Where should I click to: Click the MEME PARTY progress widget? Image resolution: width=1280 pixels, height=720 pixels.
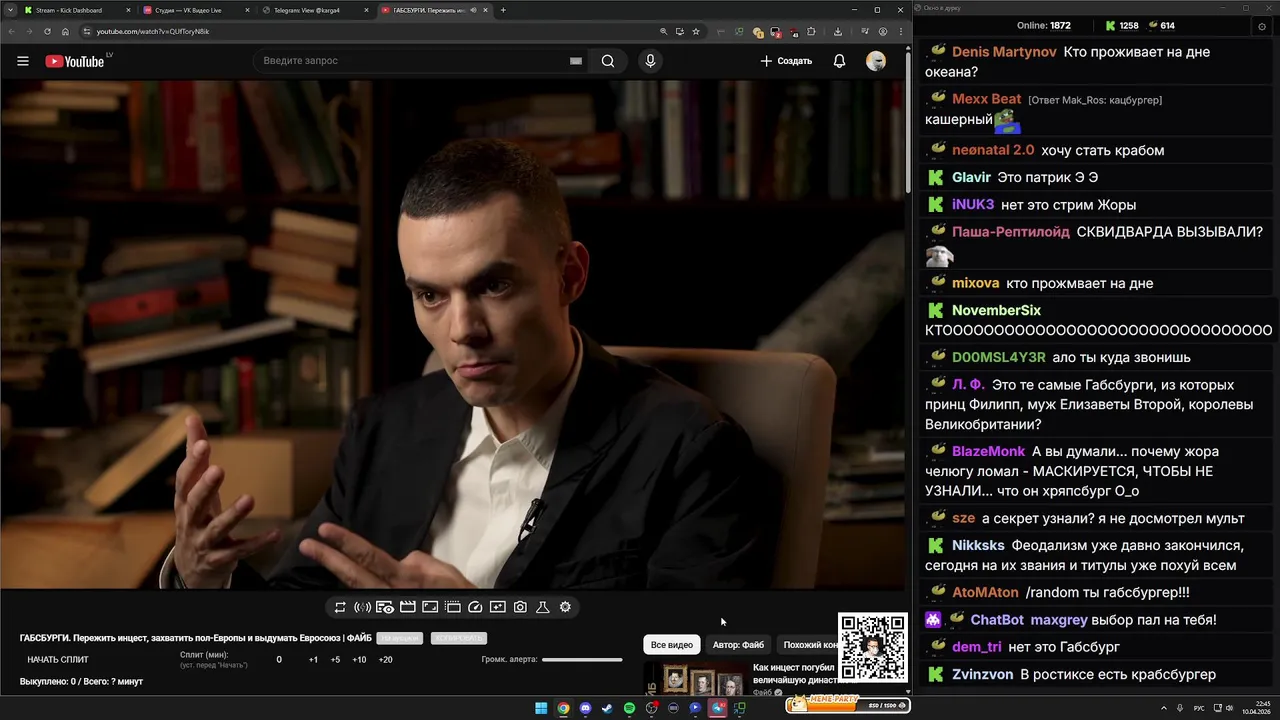[x=847, y=703]
